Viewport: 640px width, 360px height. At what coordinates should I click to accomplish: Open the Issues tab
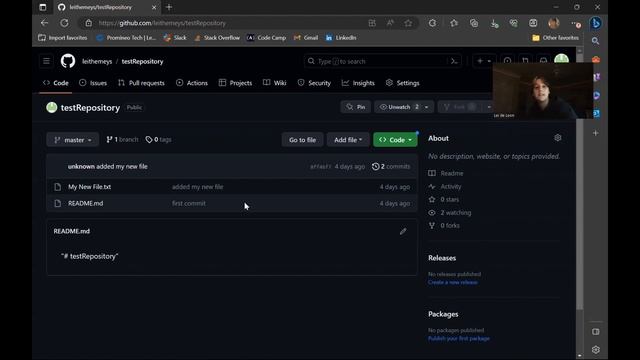pos(93,83)
